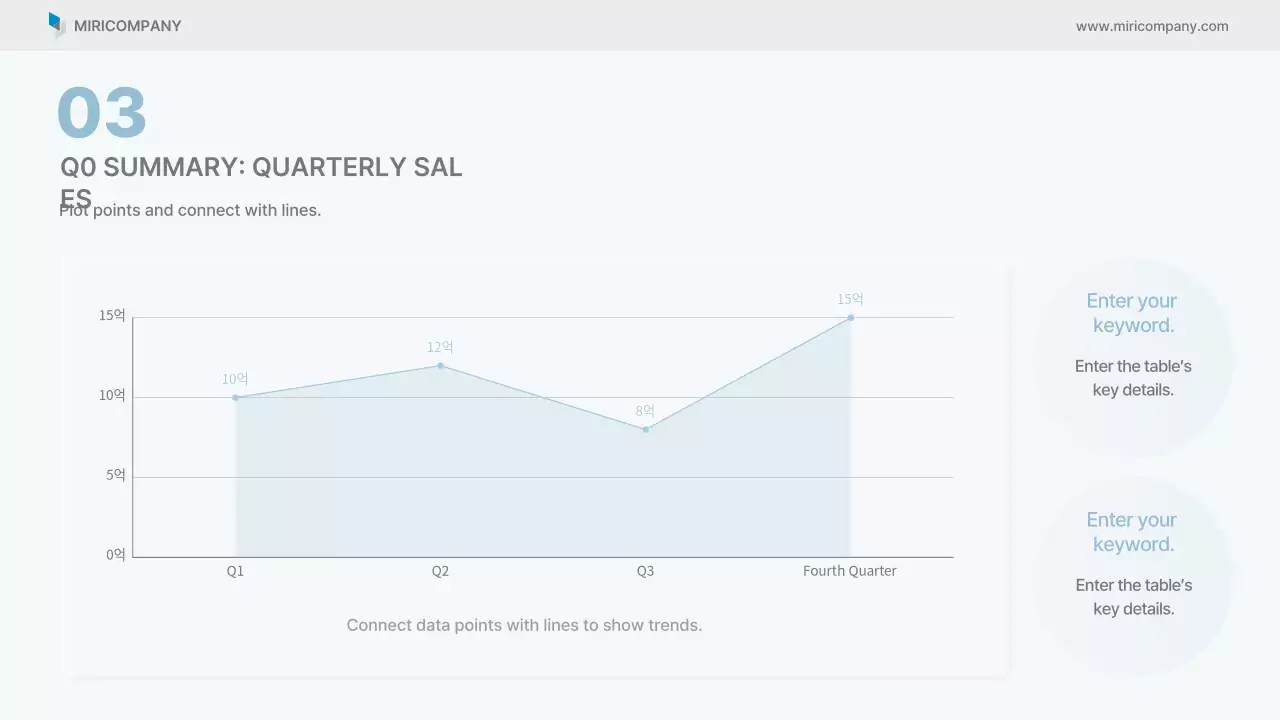This screenshot has width=1280, height=720.
Task: Select the large "03" slide number
Action: [102, 112]
